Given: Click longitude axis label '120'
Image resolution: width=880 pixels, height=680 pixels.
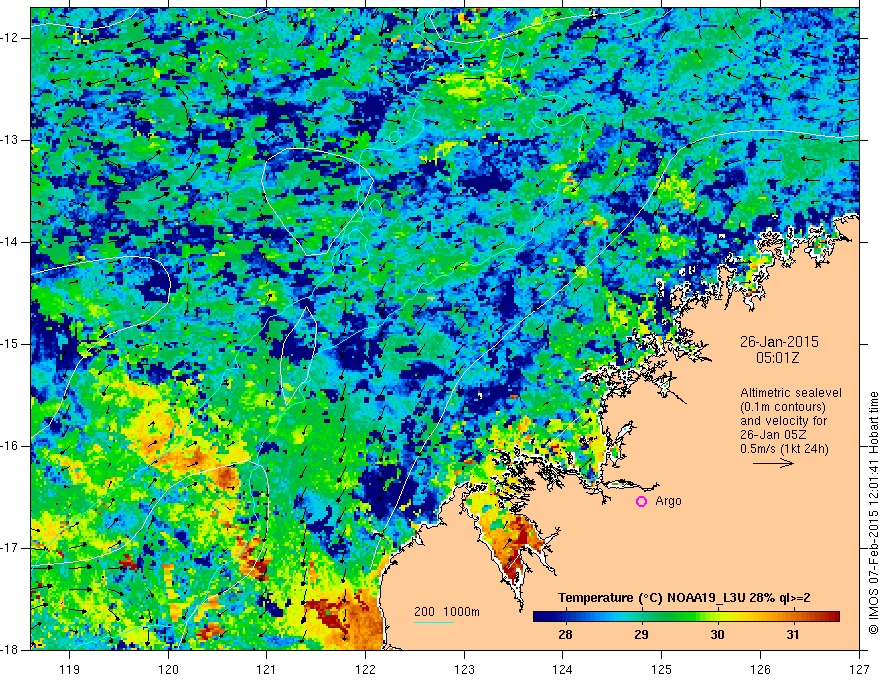Looking at the screenshot, I should [x=168, y=669].
